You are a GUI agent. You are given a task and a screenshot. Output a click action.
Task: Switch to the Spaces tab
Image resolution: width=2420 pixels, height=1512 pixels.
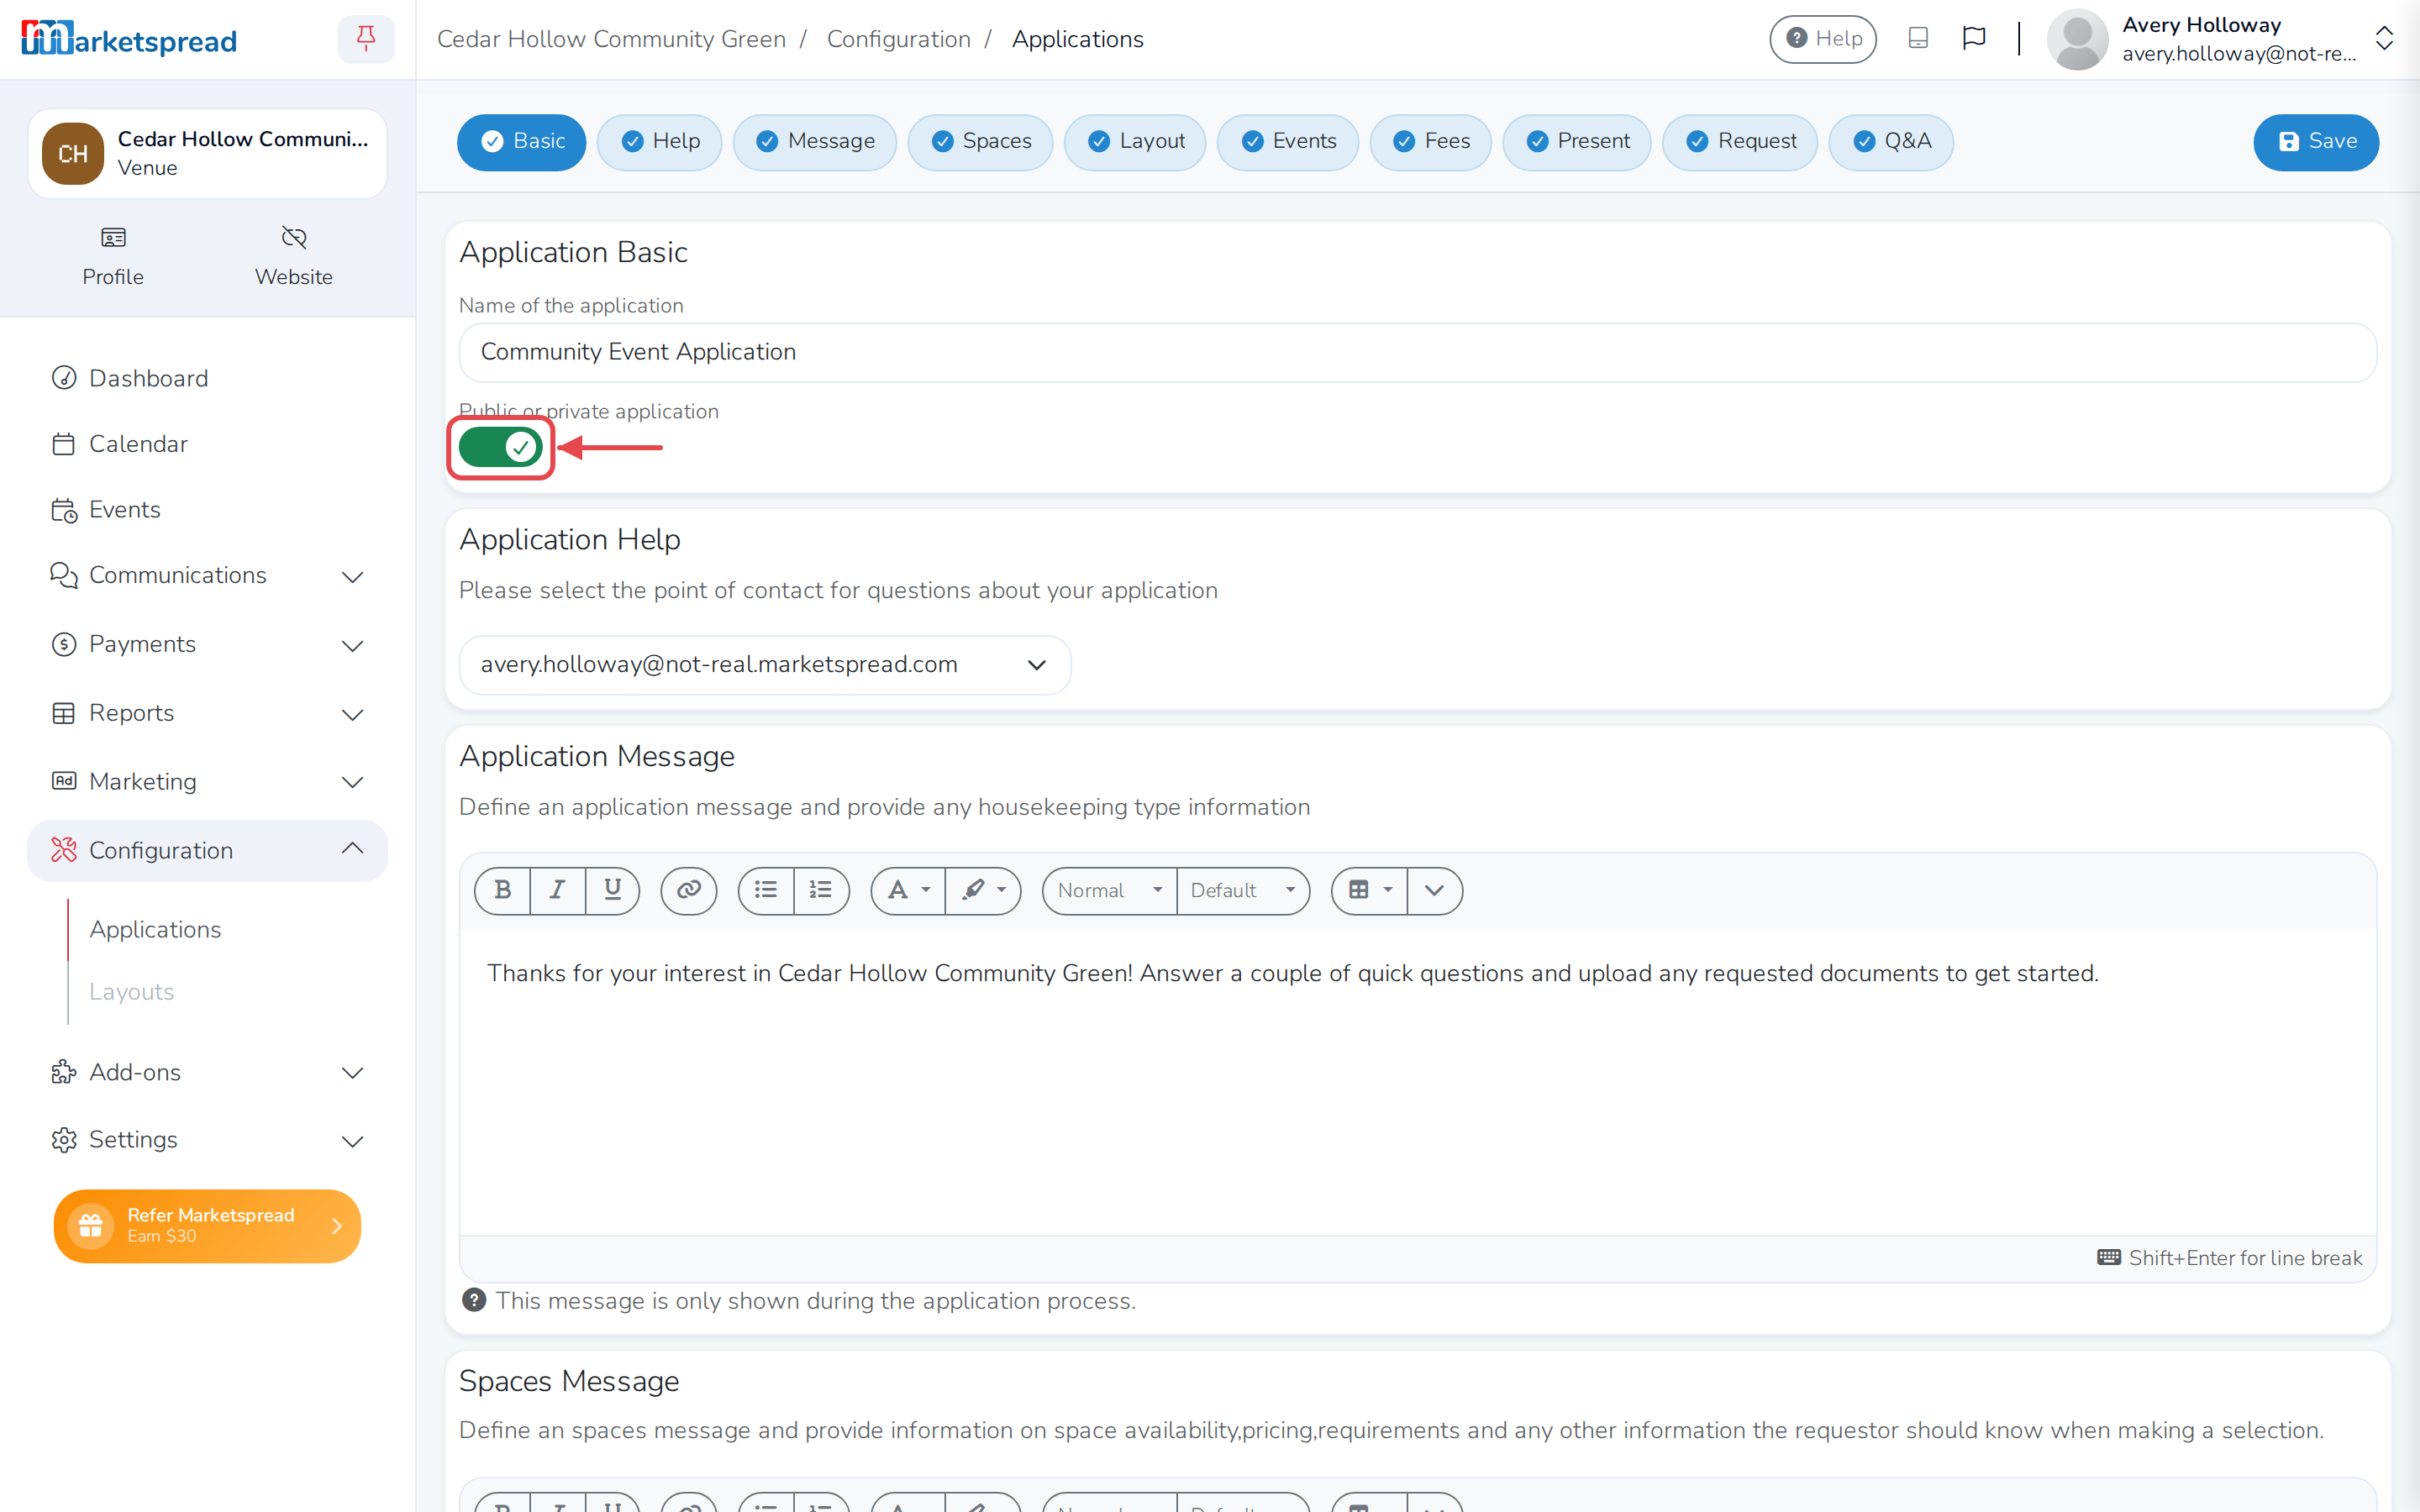(x=980, y=142)
